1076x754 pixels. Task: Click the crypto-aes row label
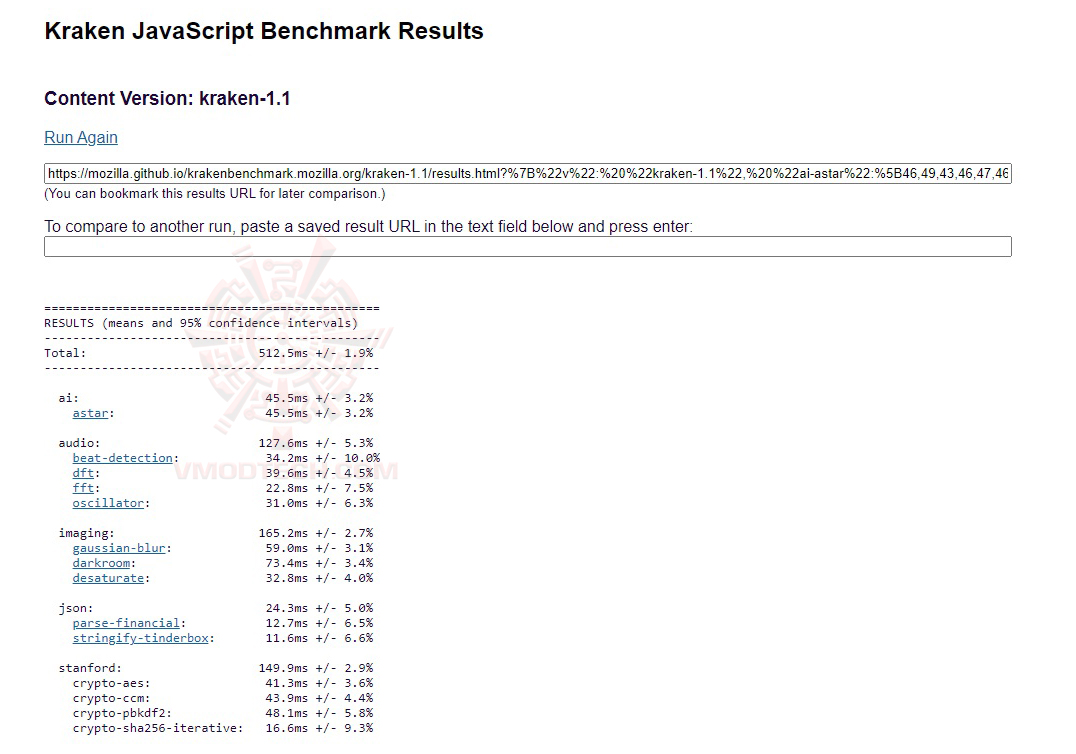pos(111,683)
